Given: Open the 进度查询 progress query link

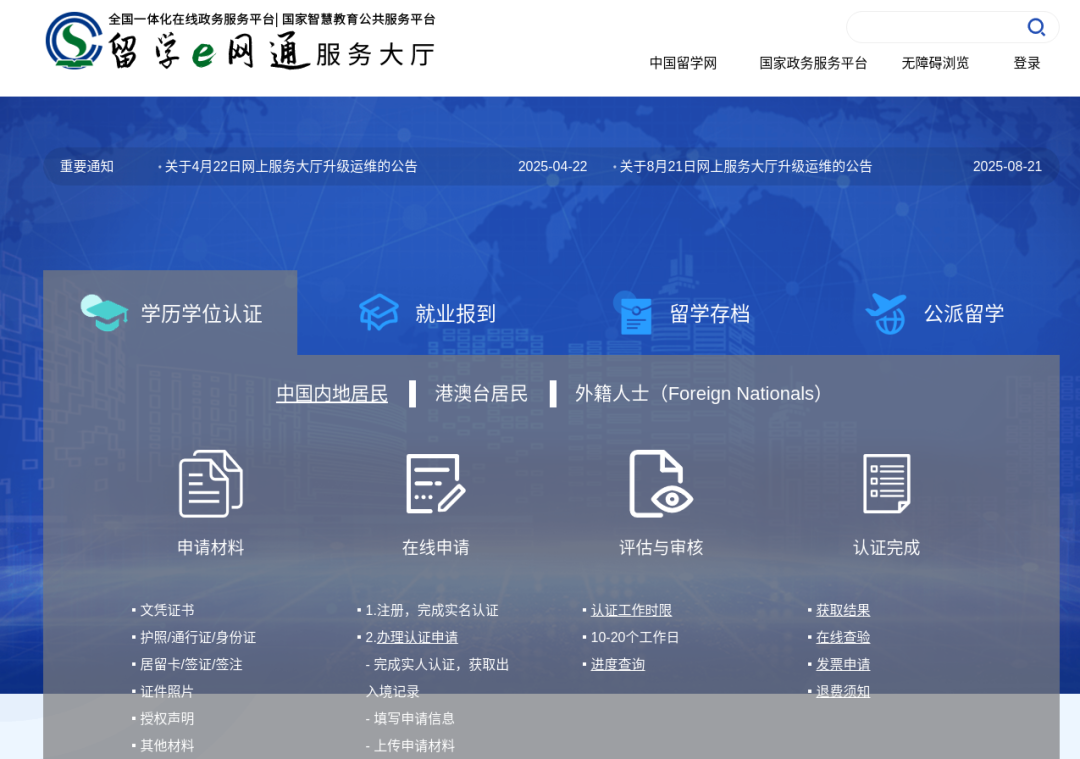Looking at the screenshot, I should (x=618, y=664).
